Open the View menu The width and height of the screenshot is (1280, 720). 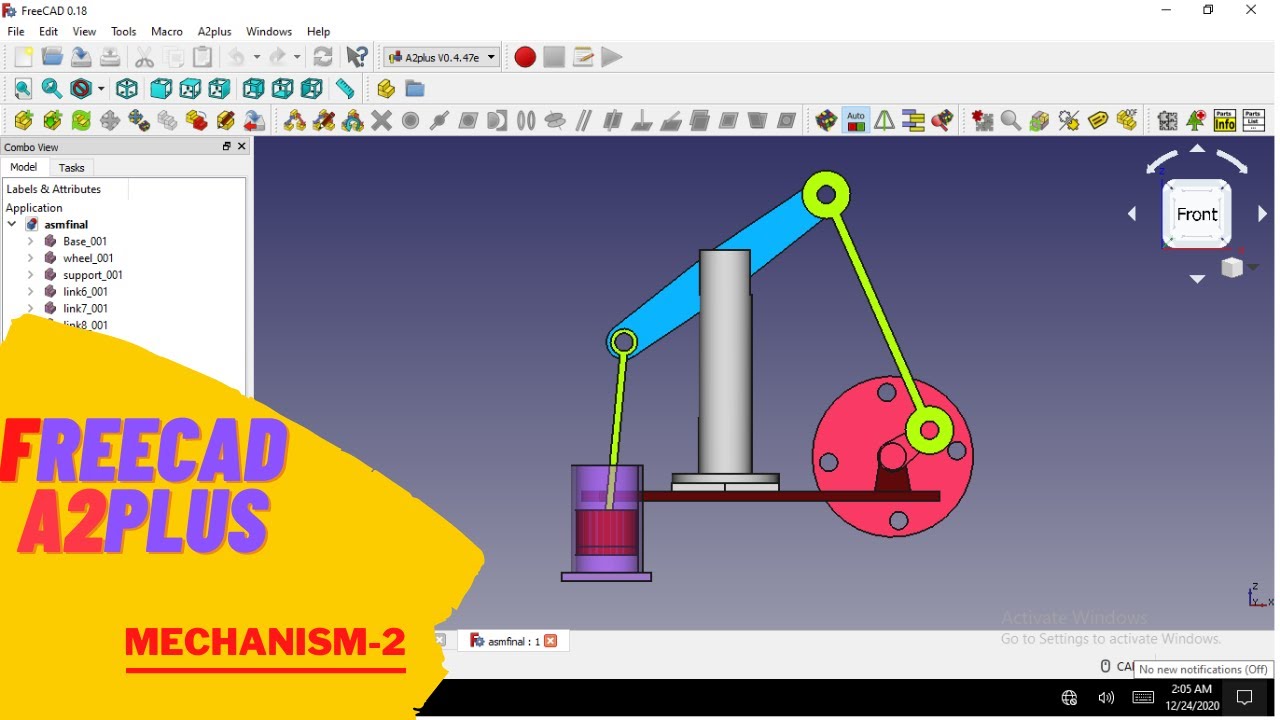[x=84, y=32]
